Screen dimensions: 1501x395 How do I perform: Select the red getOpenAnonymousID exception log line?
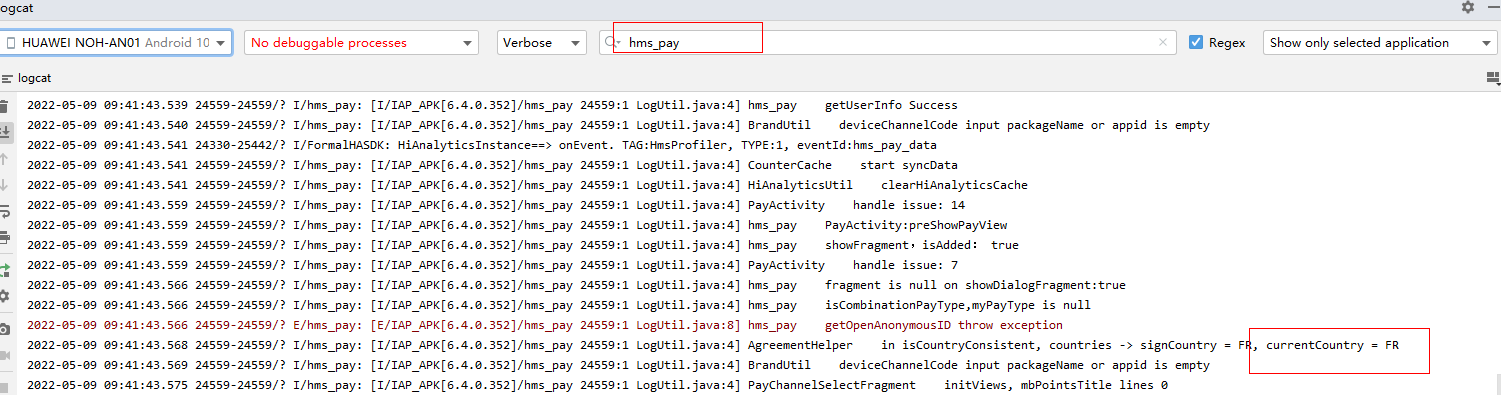point(544,325)
